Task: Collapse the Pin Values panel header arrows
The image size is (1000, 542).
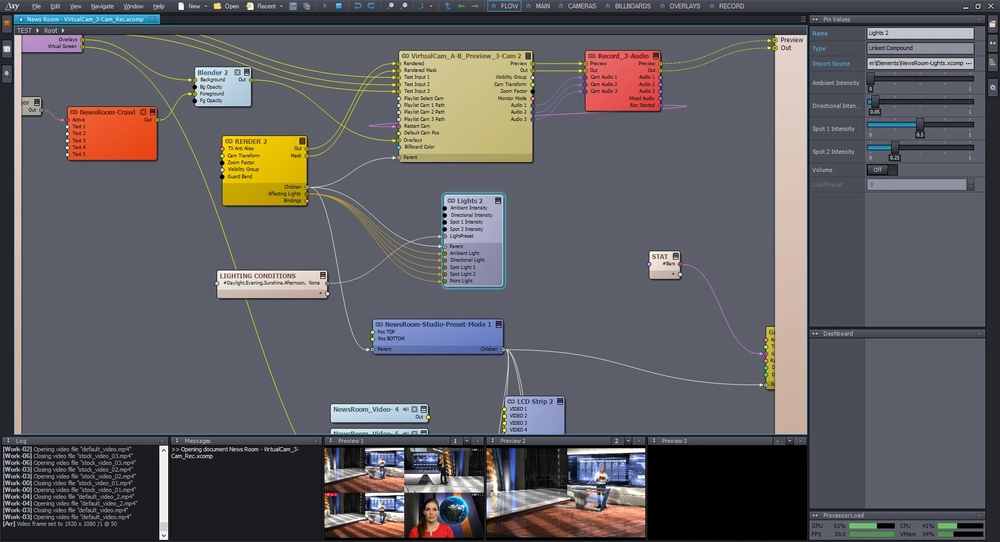Action: 815,19
